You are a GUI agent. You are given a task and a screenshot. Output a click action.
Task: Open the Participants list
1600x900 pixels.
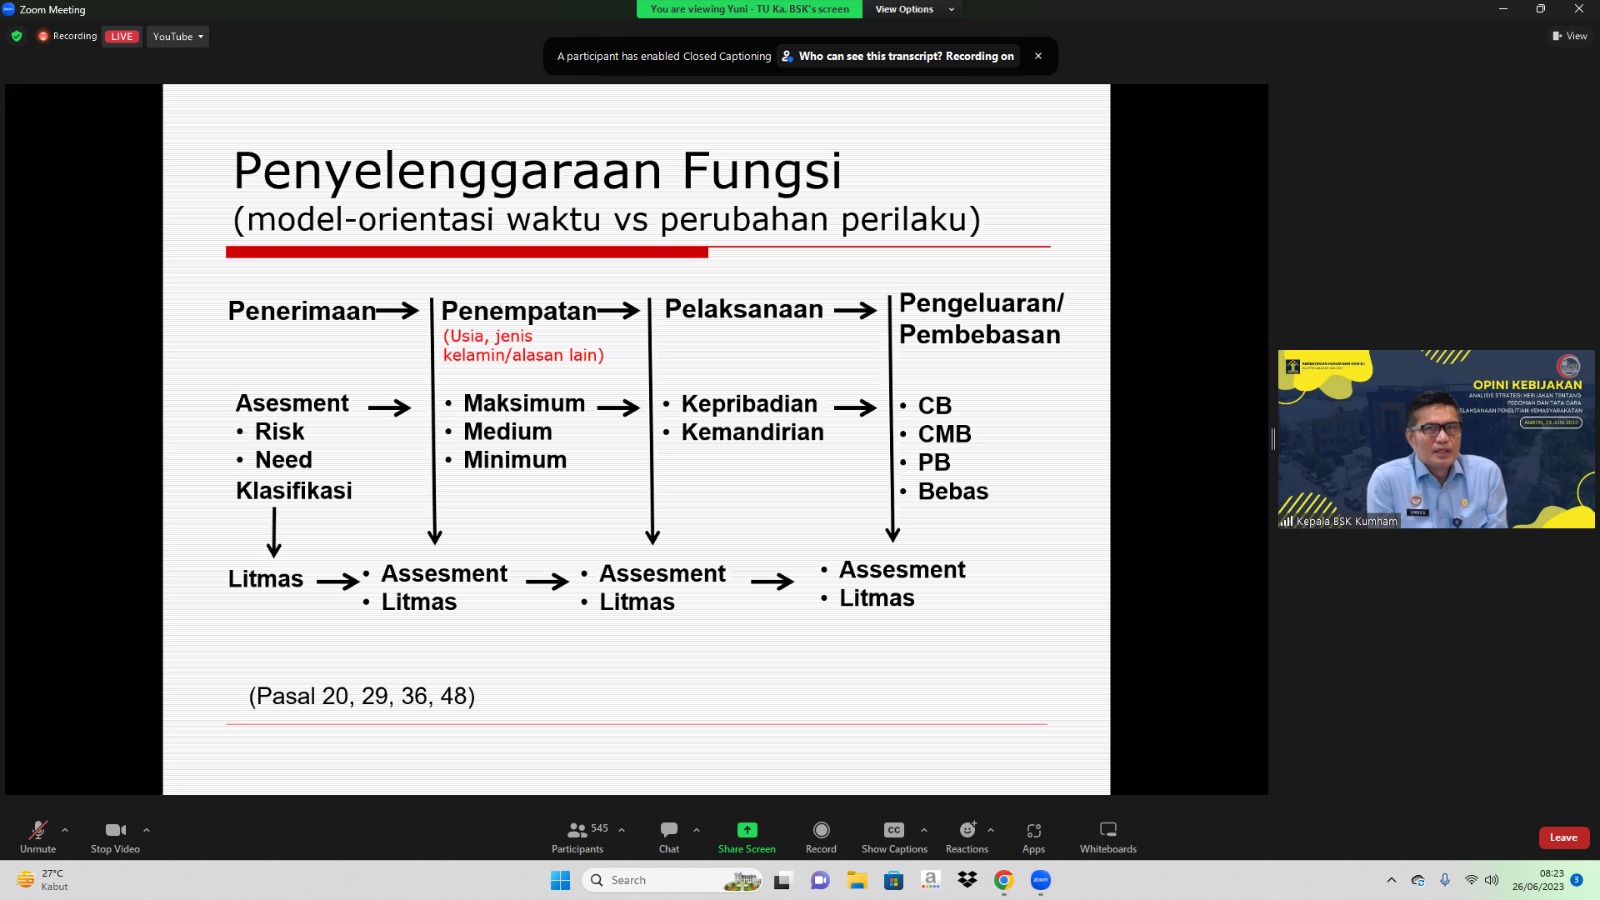(x=577, y=830)
